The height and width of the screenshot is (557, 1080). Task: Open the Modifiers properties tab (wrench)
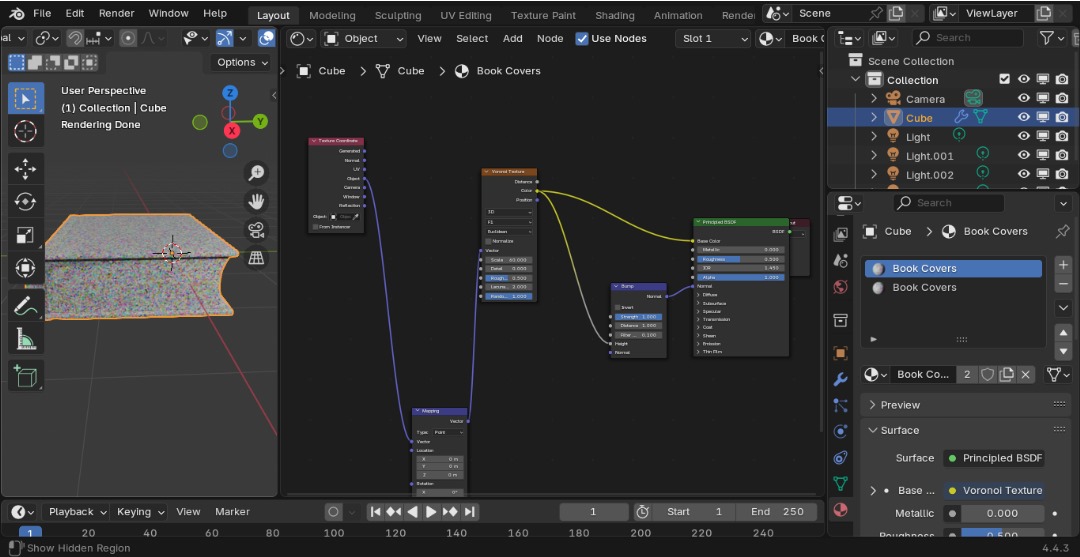coord(840,379)
